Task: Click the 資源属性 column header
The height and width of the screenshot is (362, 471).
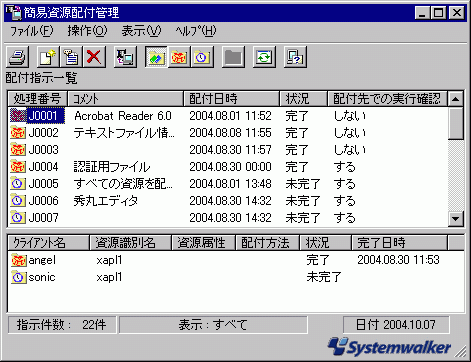Action: [203, 243]
